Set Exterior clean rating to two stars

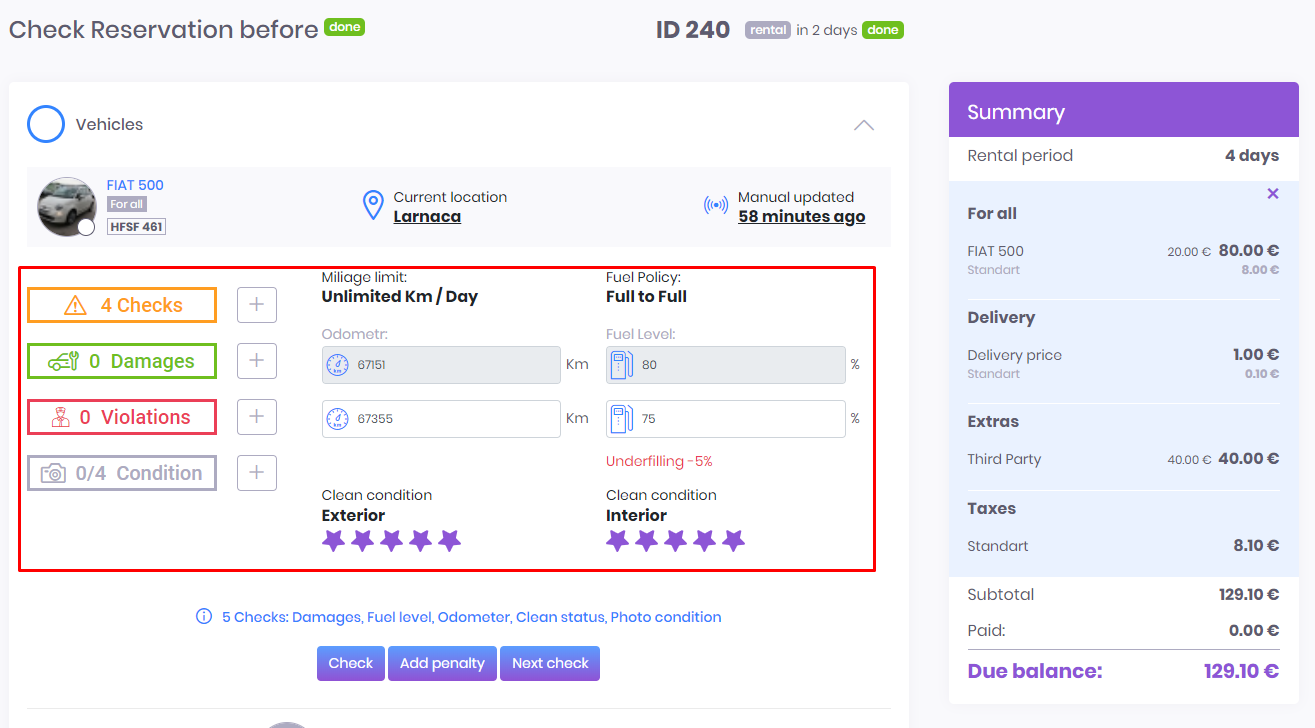pyautogui.click(x=363, y=541)
